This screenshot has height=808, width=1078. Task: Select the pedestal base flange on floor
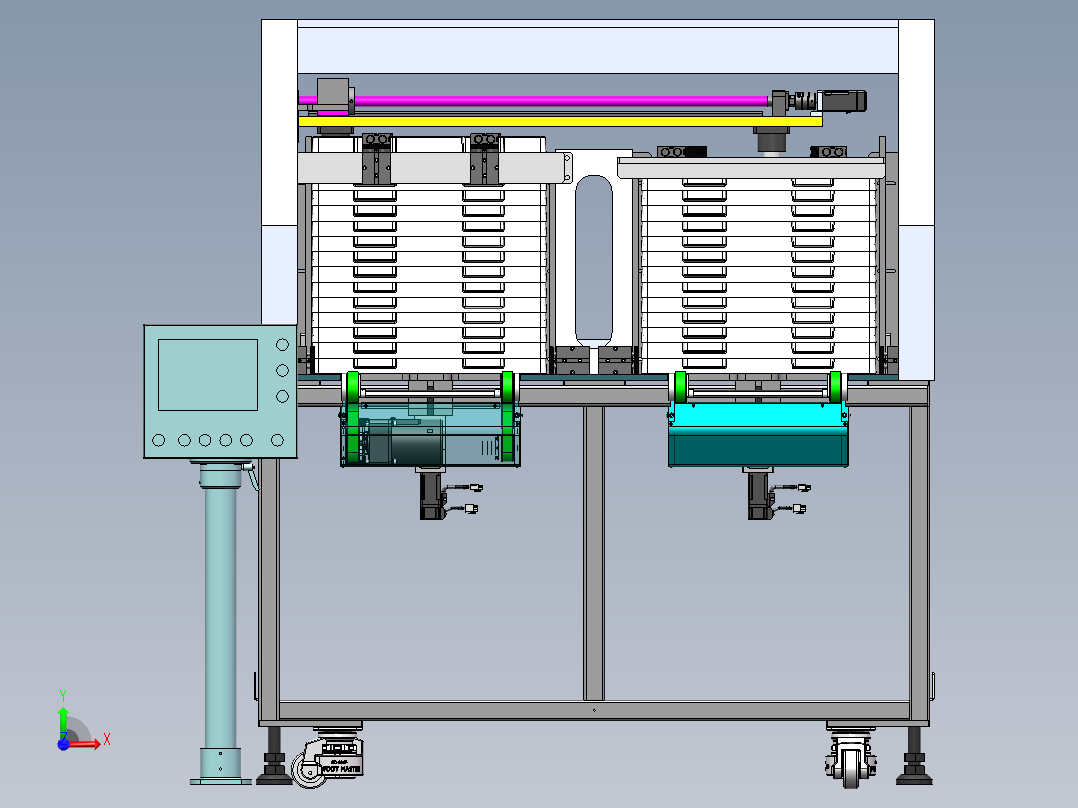(x=221, y=781)
